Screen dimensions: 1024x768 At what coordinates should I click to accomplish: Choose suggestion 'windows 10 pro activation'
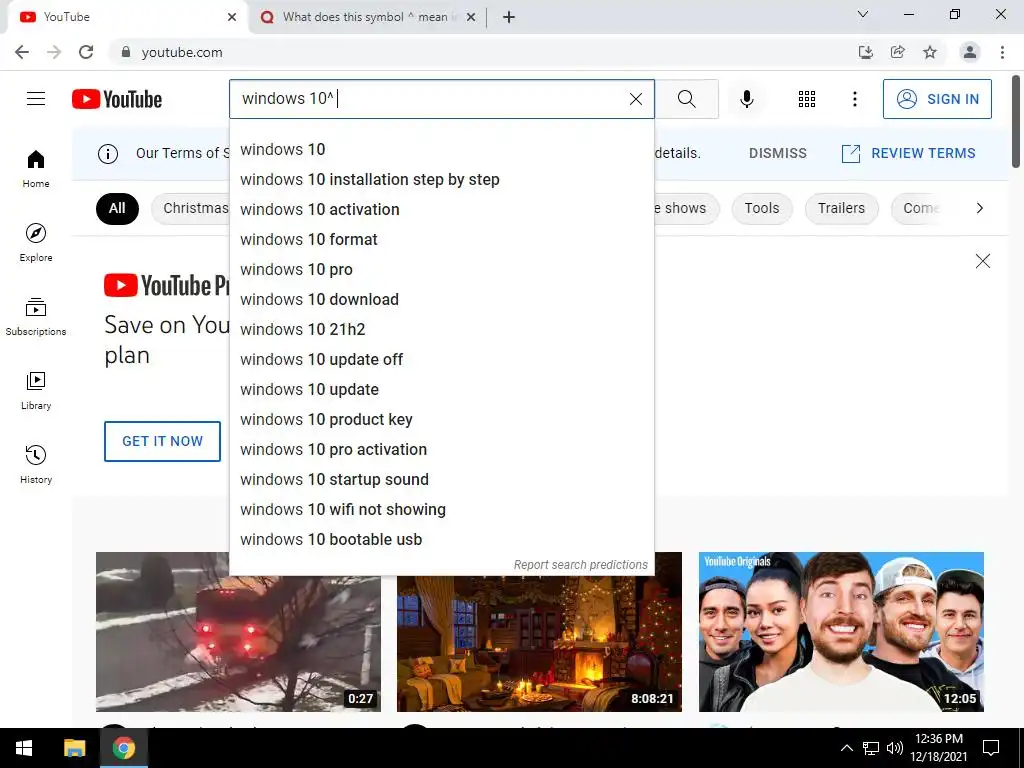(441, 450)
